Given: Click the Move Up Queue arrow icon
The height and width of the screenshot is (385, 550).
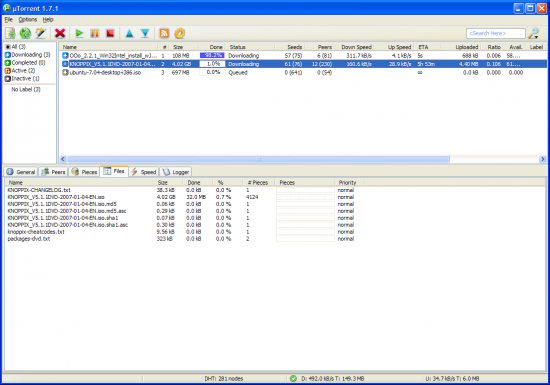Looking at the screenshot, I should (x=129, y=33).
